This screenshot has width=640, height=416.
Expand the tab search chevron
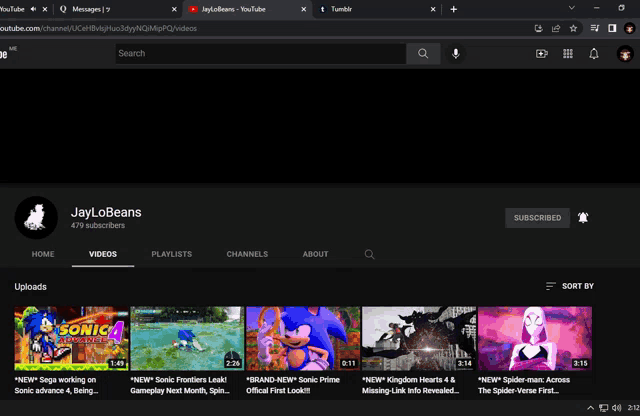[x=571, y=8]
